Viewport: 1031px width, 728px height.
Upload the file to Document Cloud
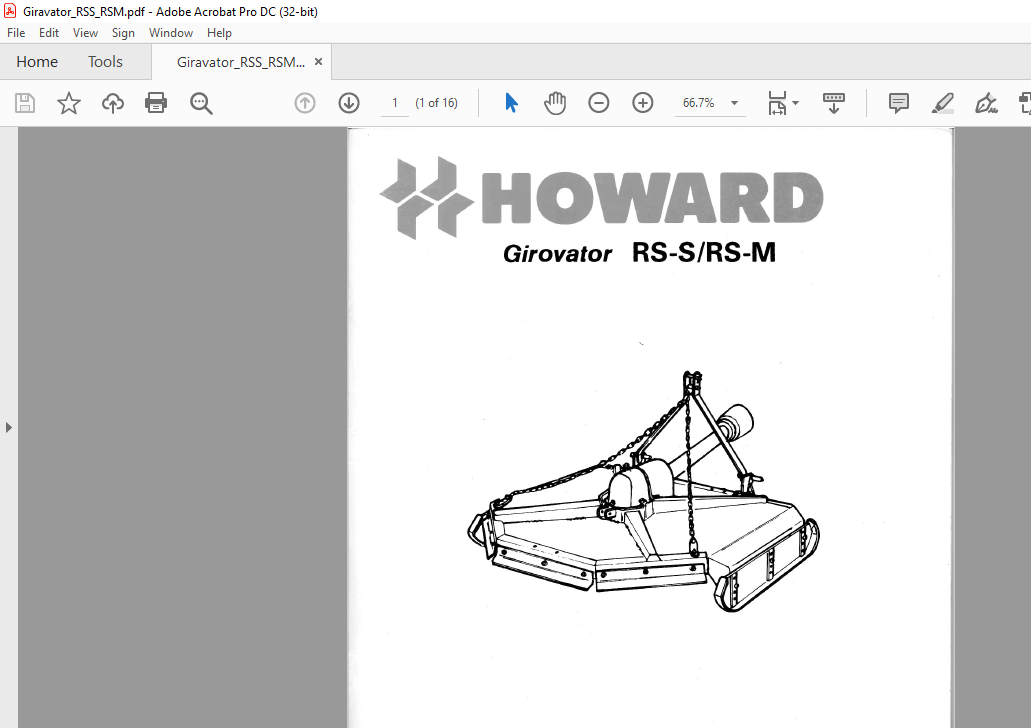pyautogui.click(x=112, y=103)
